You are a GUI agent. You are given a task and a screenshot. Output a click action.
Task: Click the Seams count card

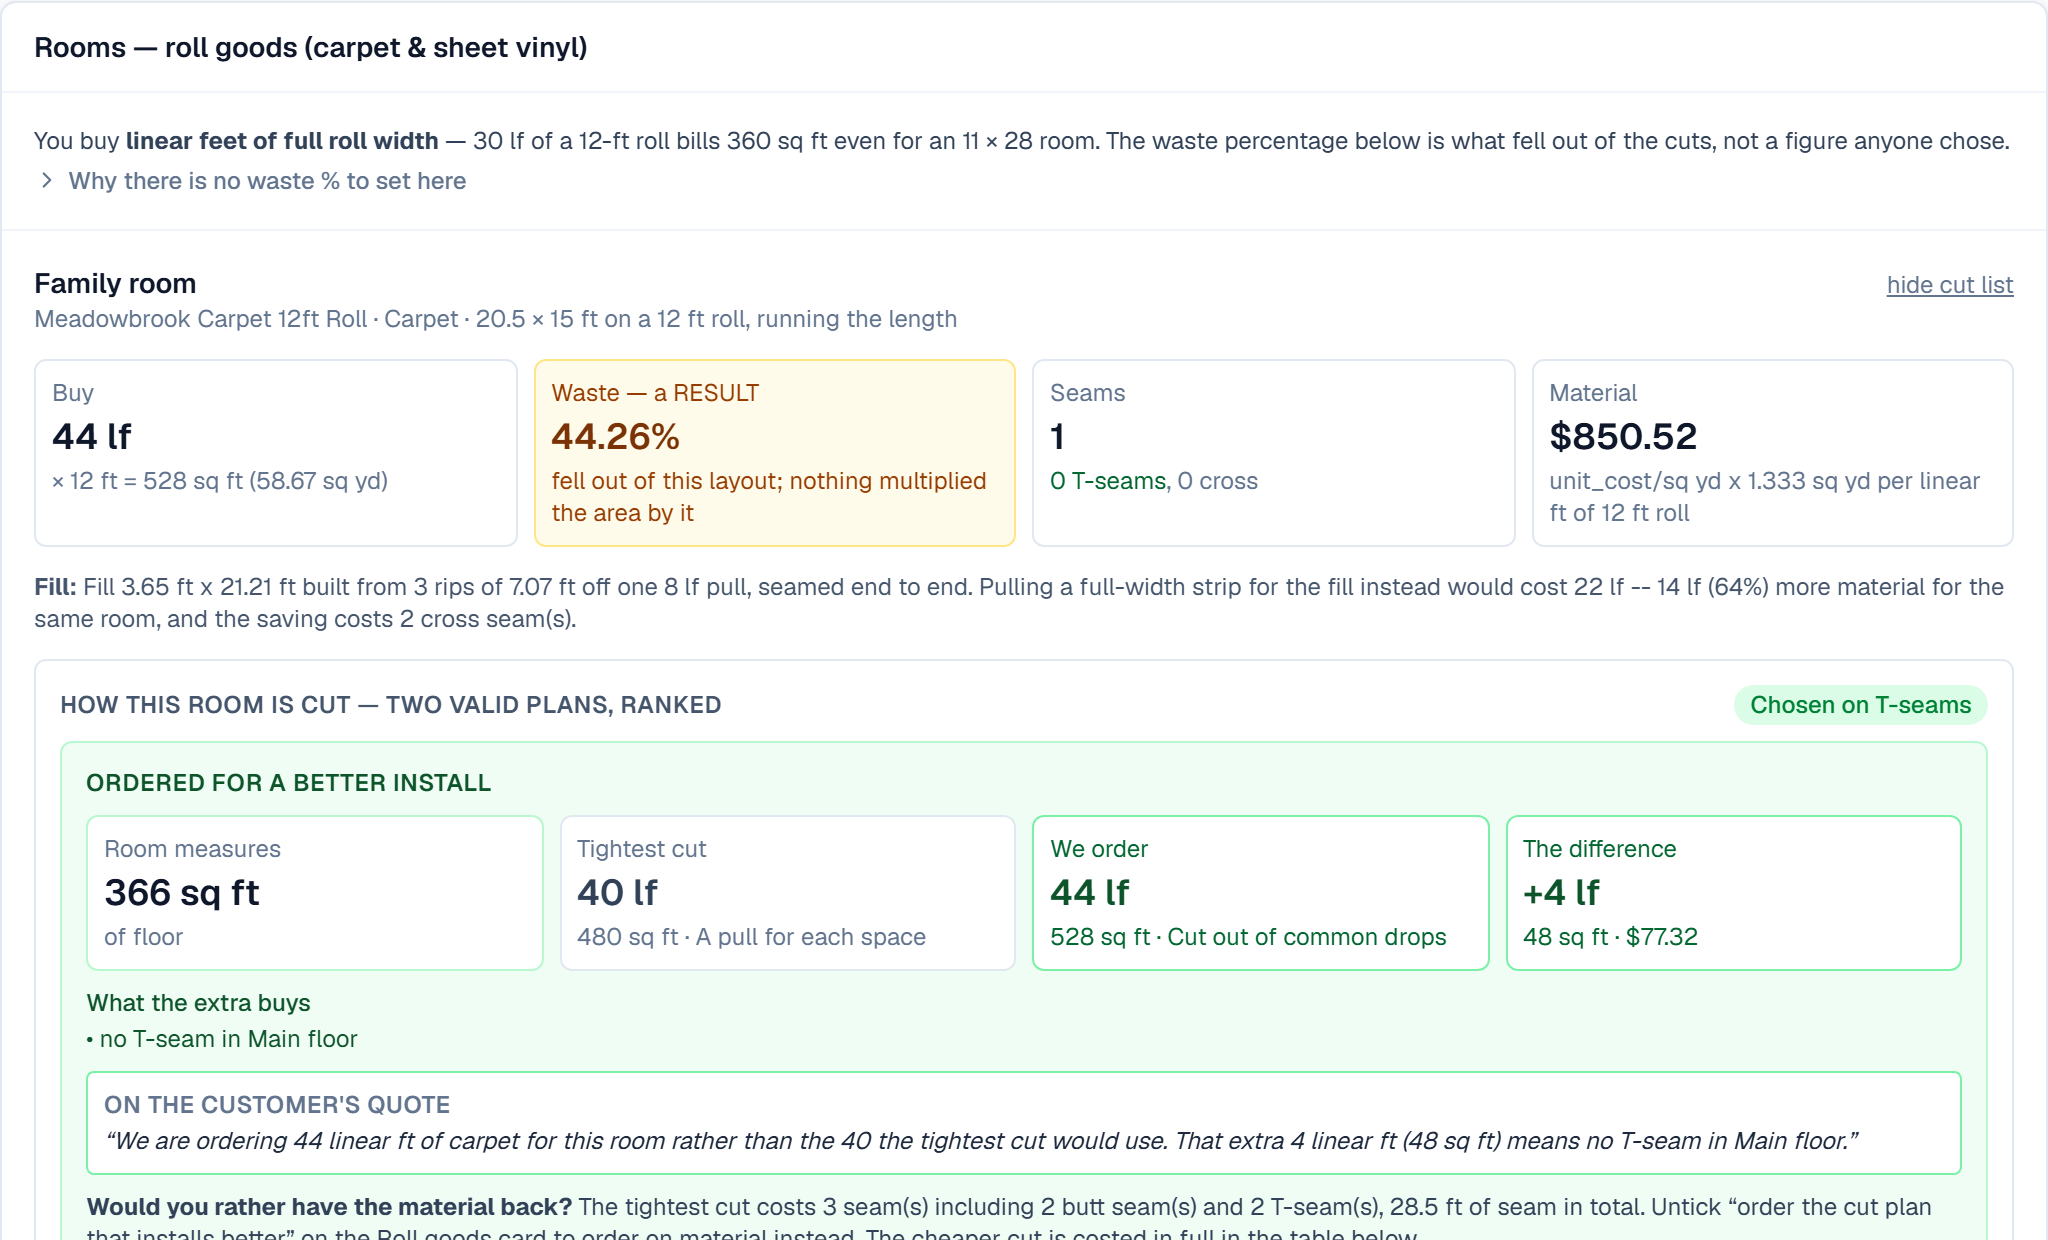pos(1273,453)
